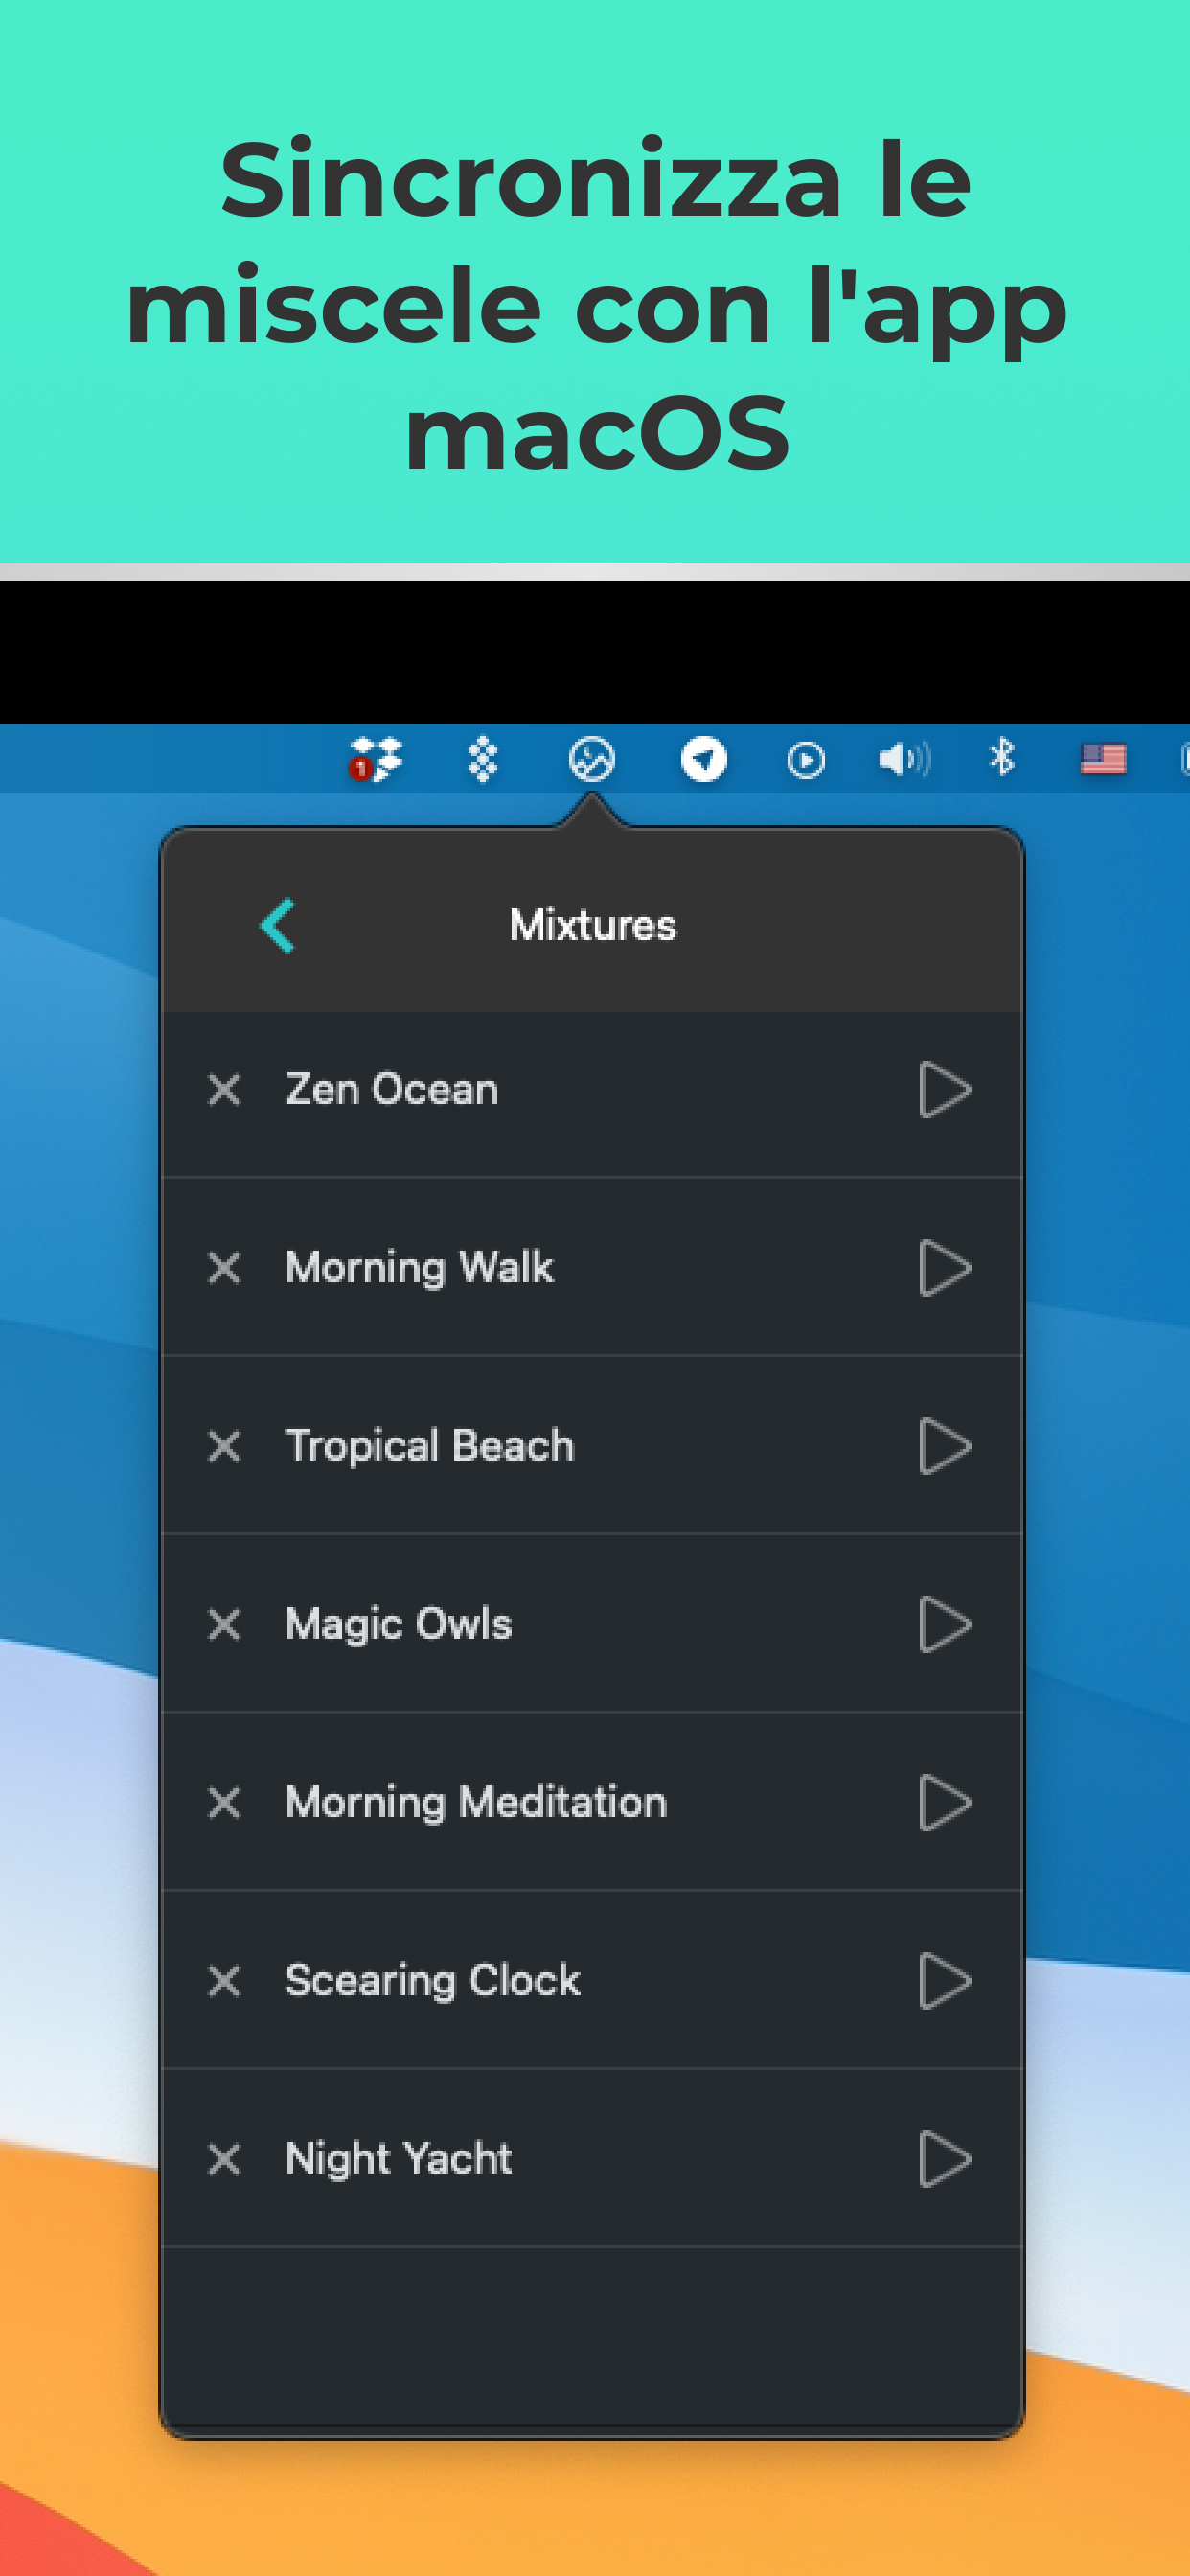Screen dimensions: 1190x2576
Task: Remove the Magic Owls mixture
Action: 224,1624
